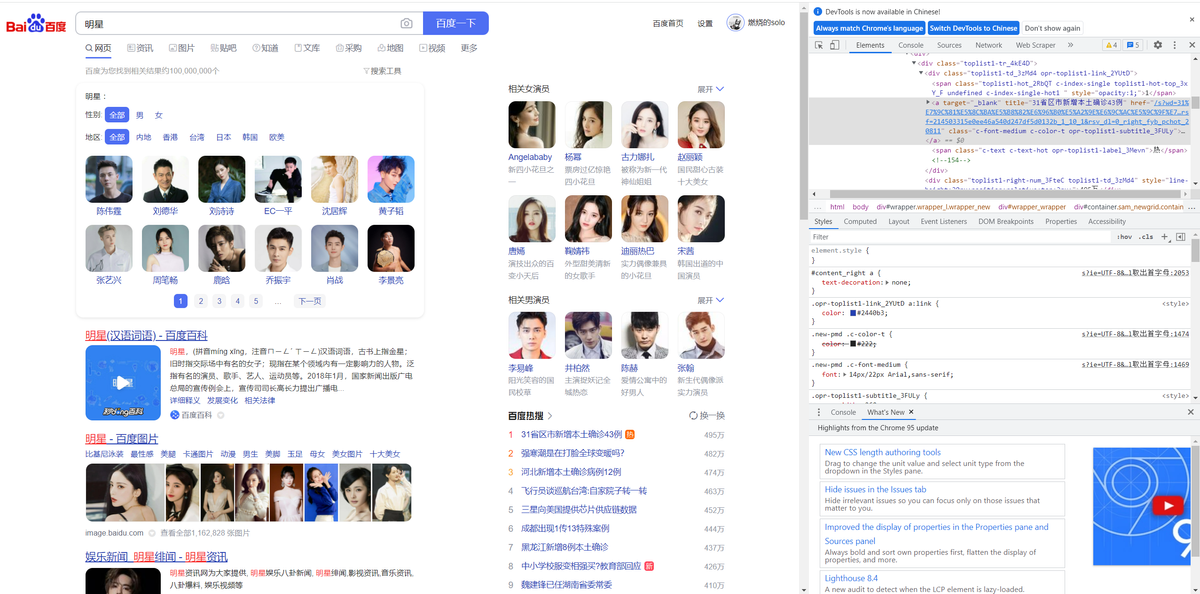Open the drawer three-dot menu beside Console
The image size is (1200, 594).
click(820, 412)
